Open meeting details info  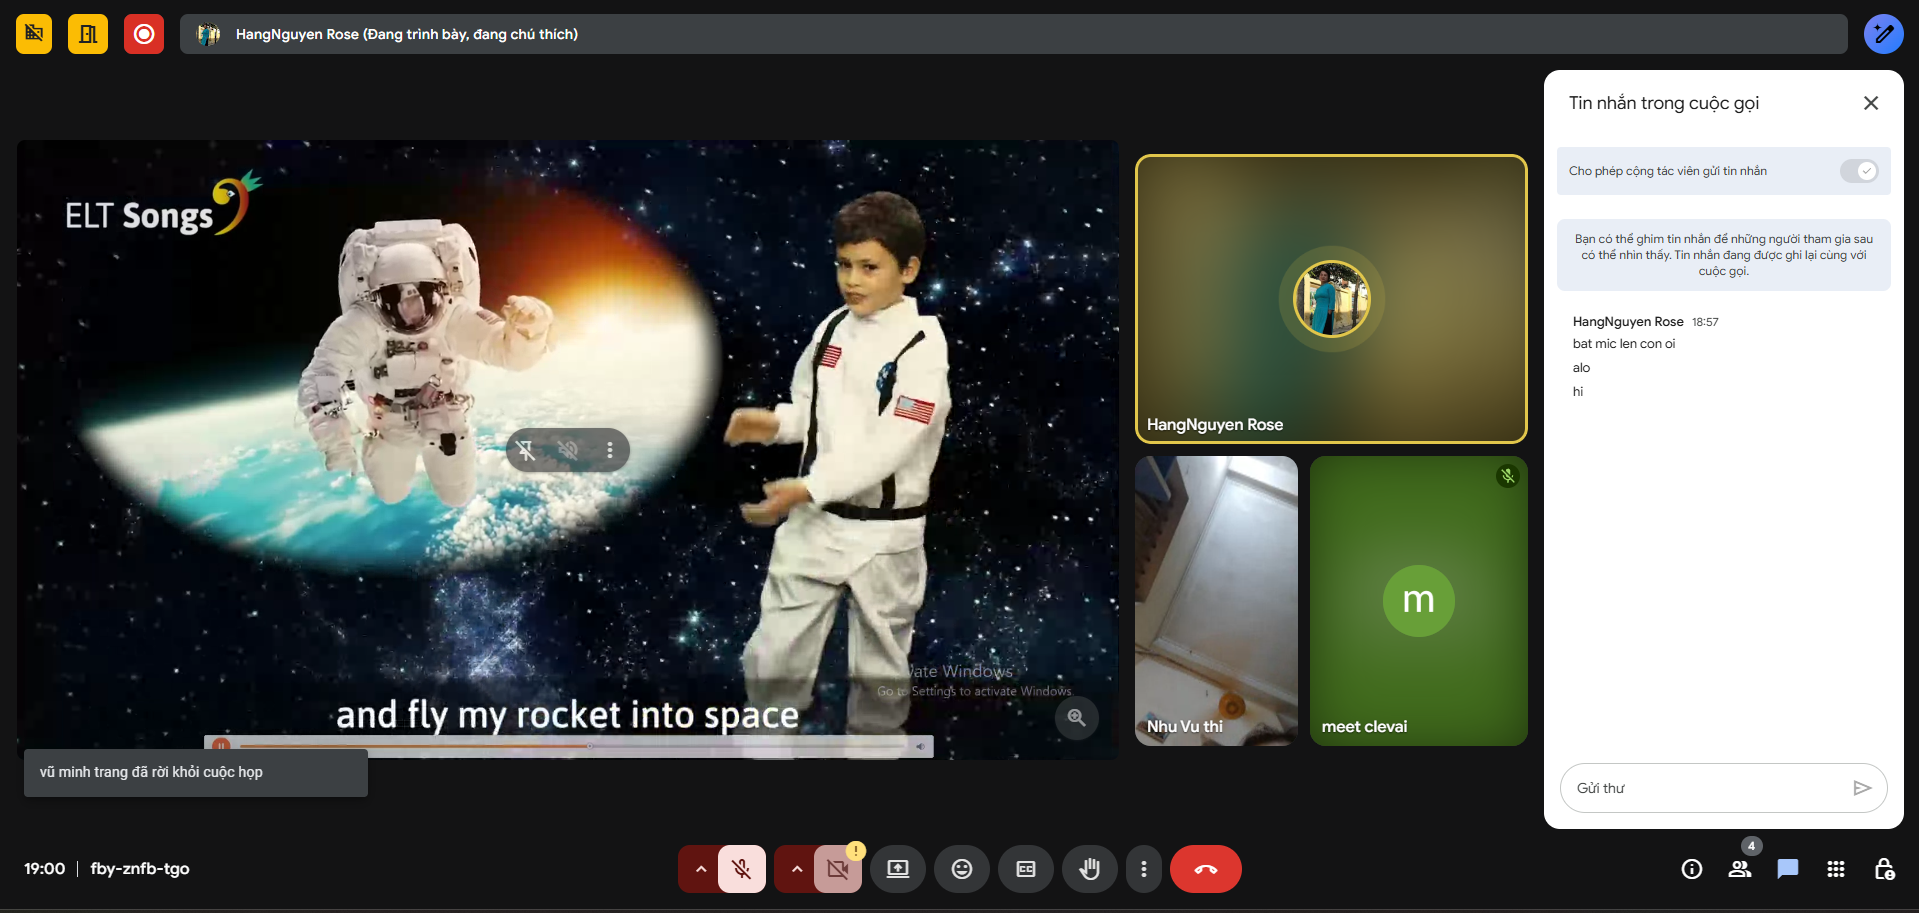pyautogui.click(x=1692, y=869)
